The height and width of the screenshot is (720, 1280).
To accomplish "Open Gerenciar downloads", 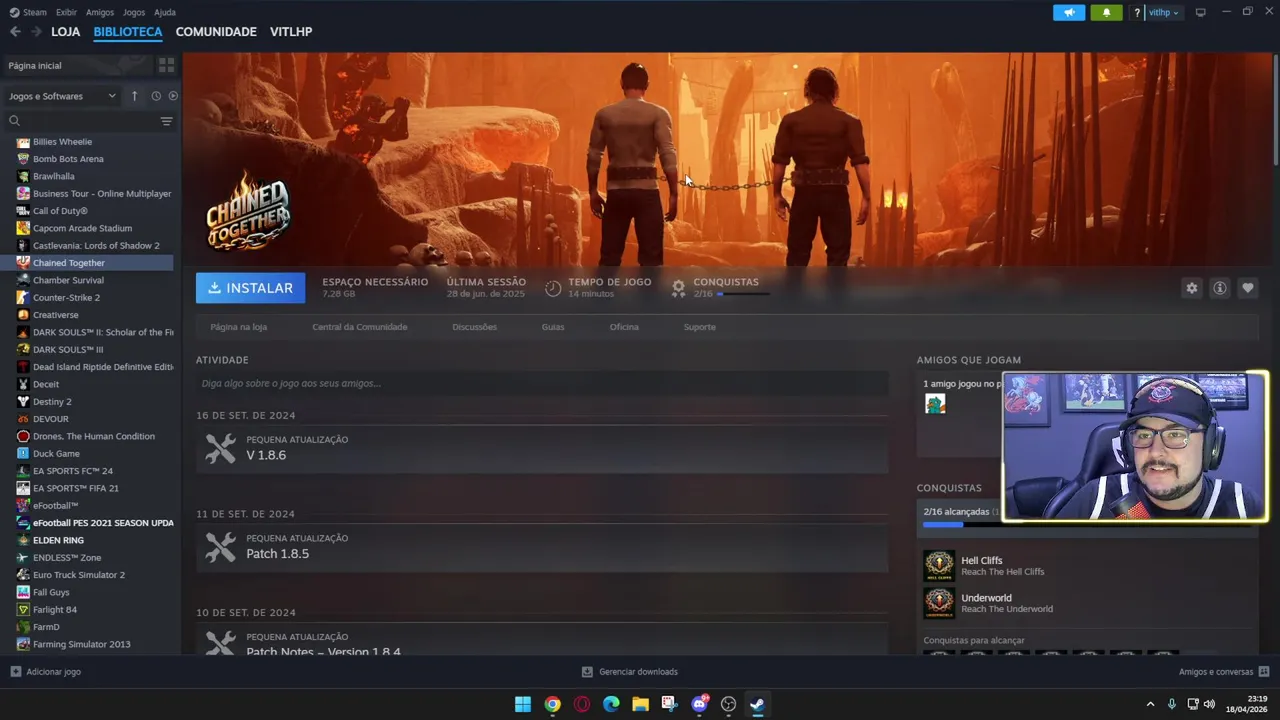I will (x=630, y=672).
